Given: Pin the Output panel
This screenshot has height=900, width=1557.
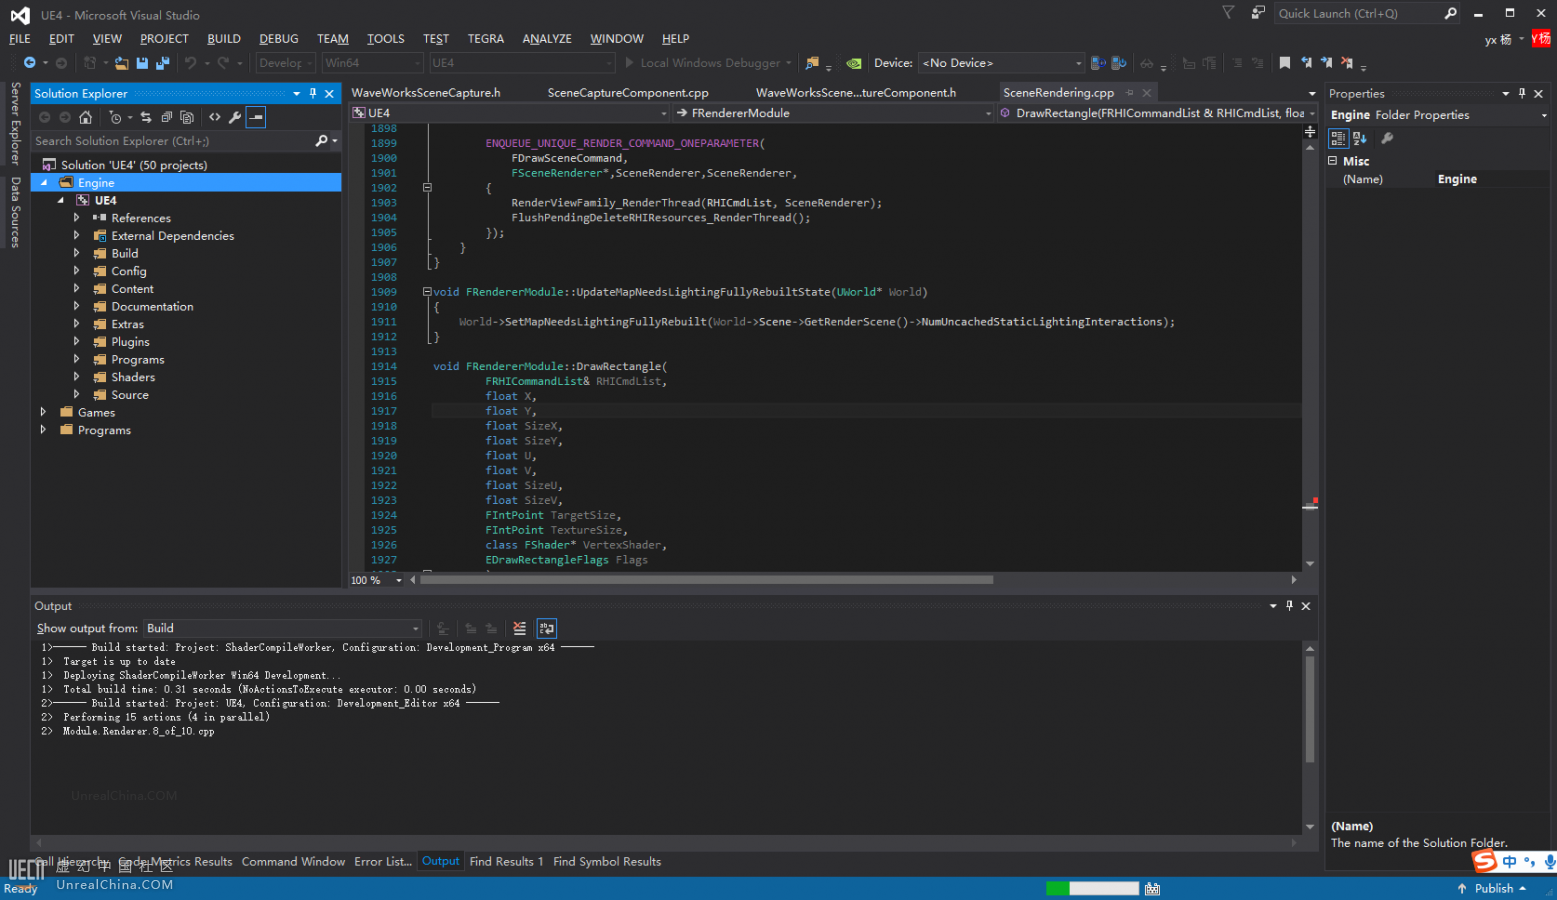Looking at the screenshot, I should 1289,606.
